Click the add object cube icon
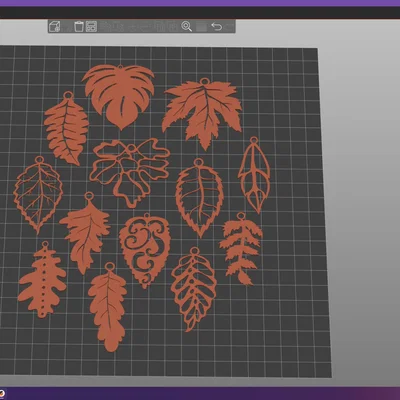The width and height of the screenshot is (400, 400). point(54,26)
